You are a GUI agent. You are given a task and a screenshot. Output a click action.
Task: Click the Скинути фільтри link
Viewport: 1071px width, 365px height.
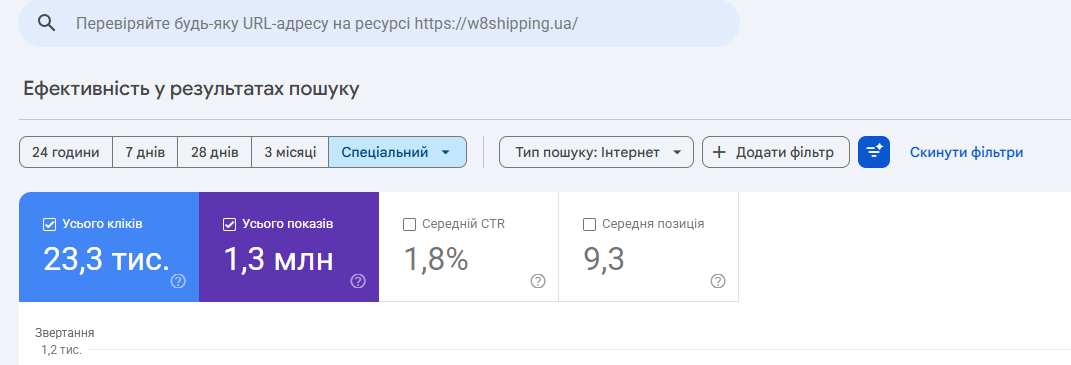tap(966, 152)
